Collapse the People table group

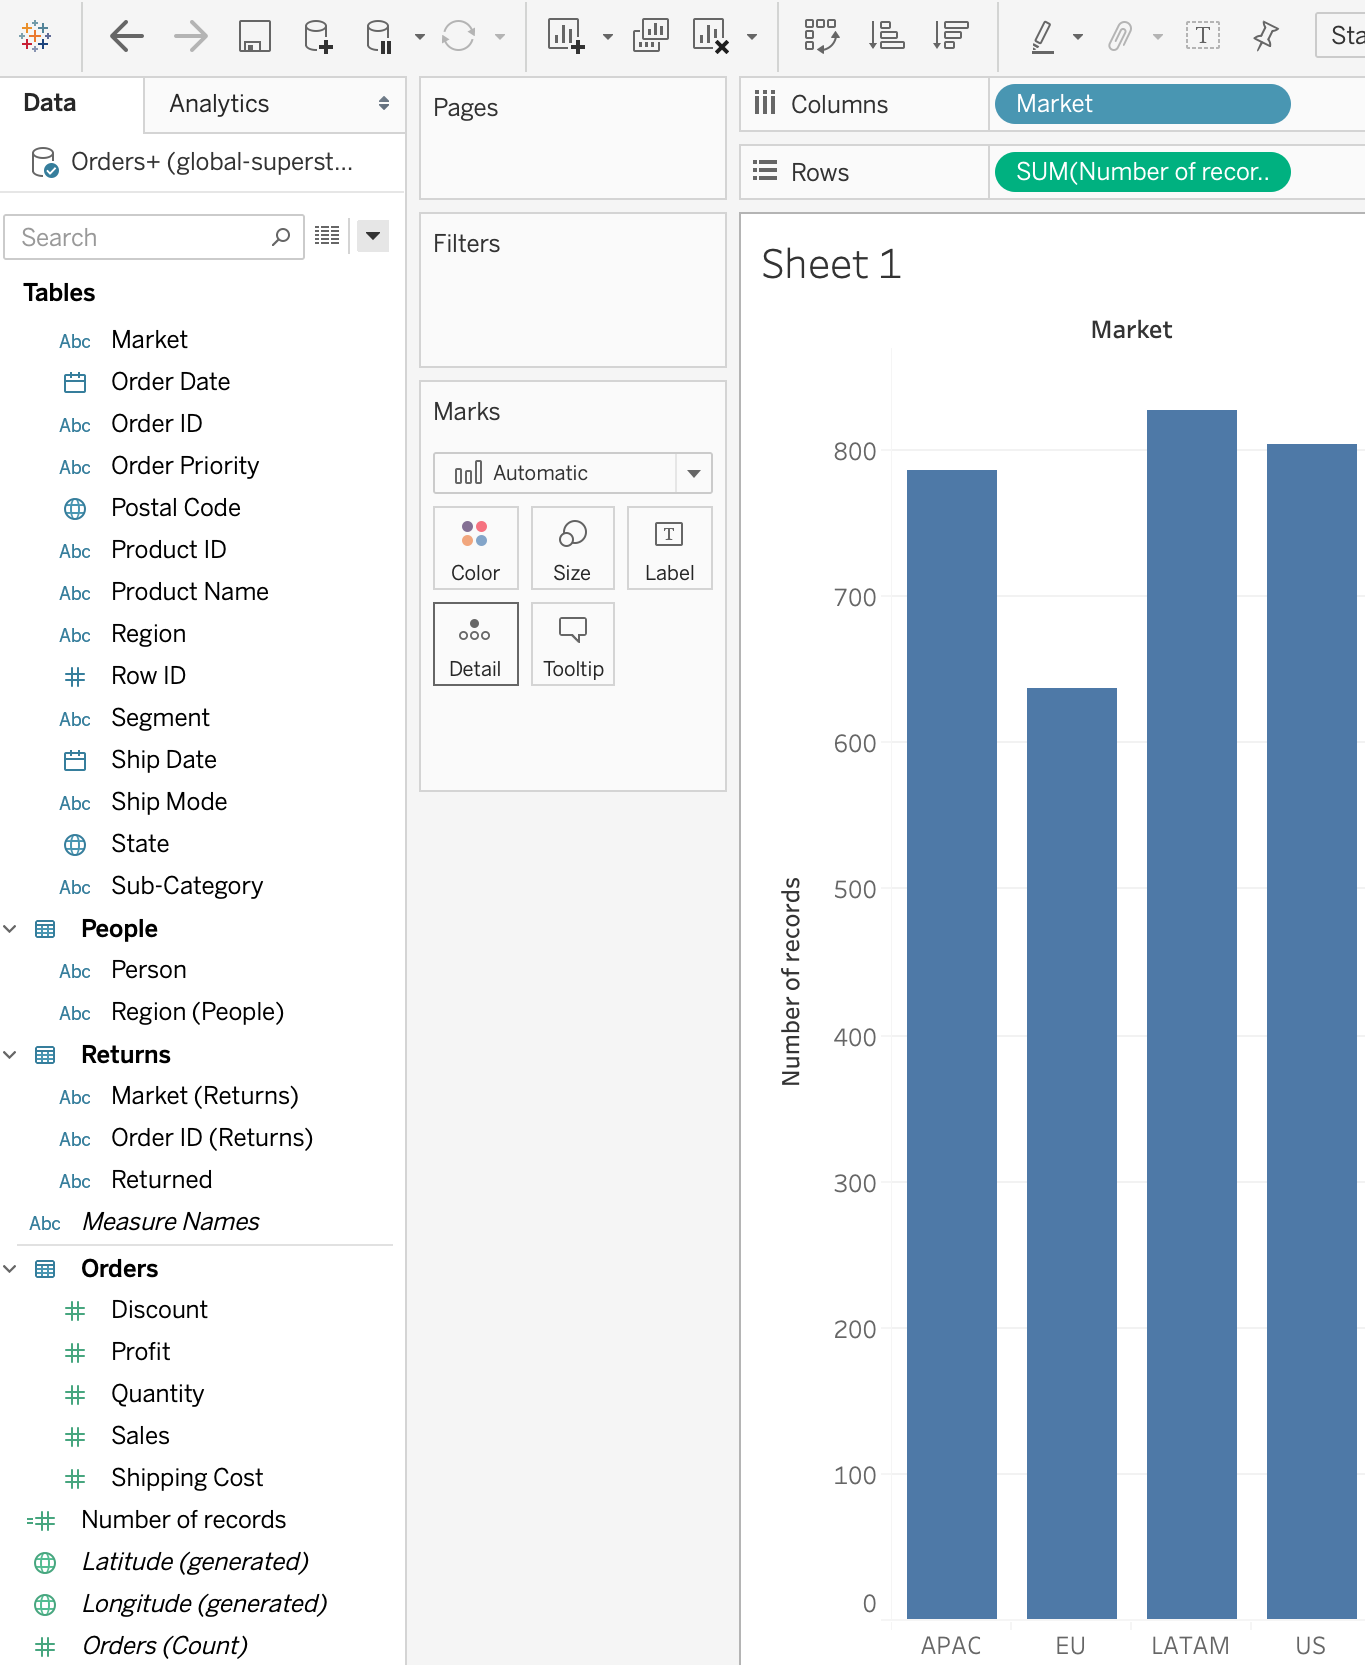(x=10, y=929)
